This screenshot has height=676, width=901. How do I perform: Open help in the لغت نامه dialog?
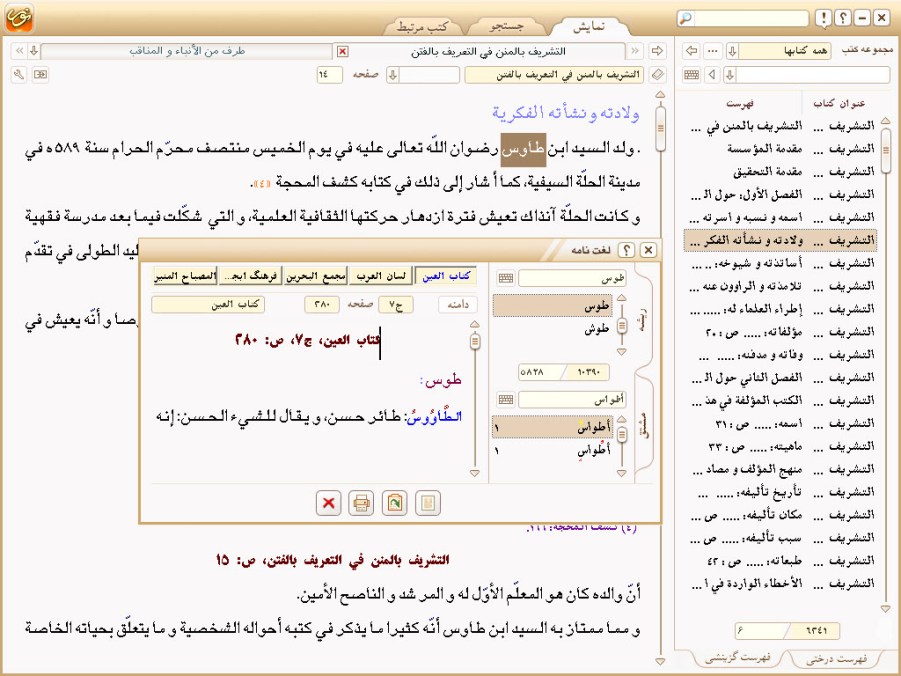coord(626,250)
